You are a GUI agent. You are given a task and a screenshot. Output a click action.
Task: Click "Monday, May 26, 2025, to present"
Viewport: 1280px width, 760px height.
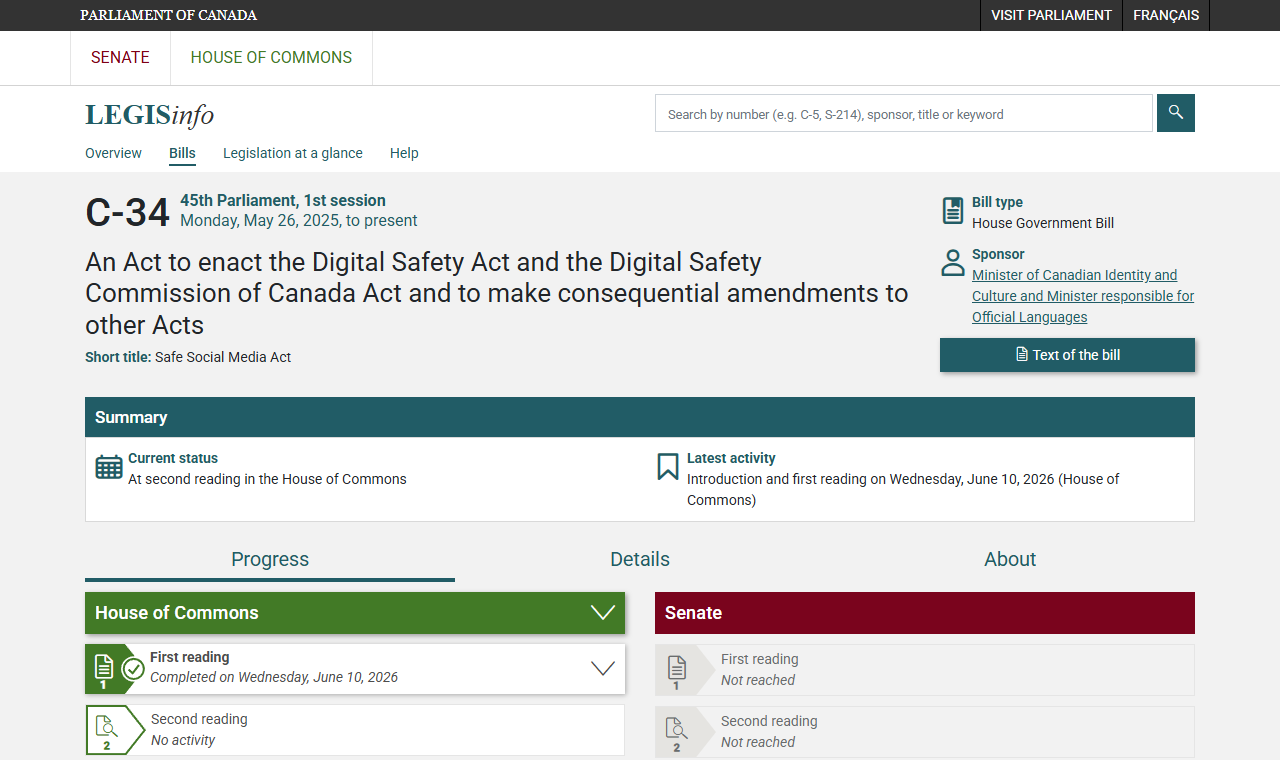coord(299,221)
